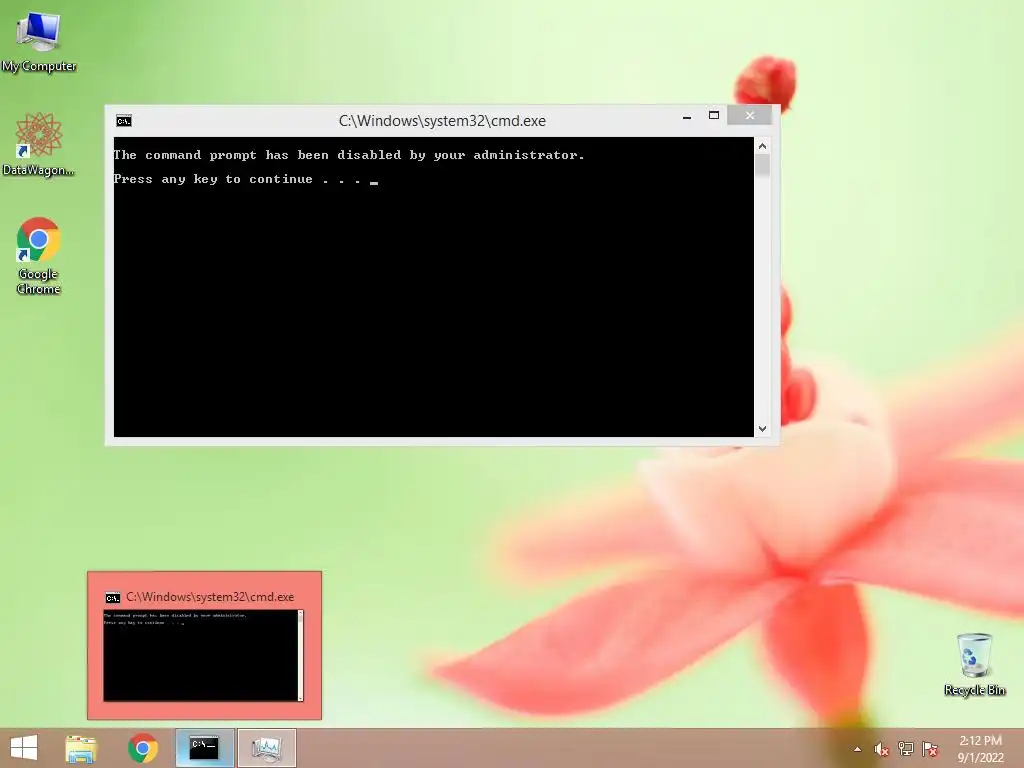Image resolution: width=1024 pixels, height=768 pixels.
Task: Click the scroll down arrow in cmd window
Action: point(762,428)
